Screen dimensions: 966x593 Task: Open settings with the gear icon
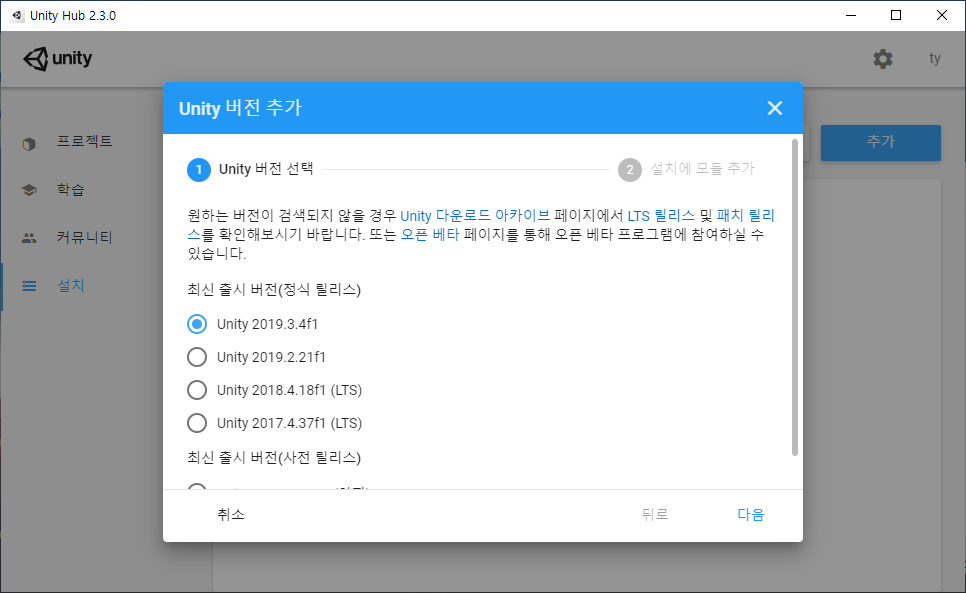883,59
